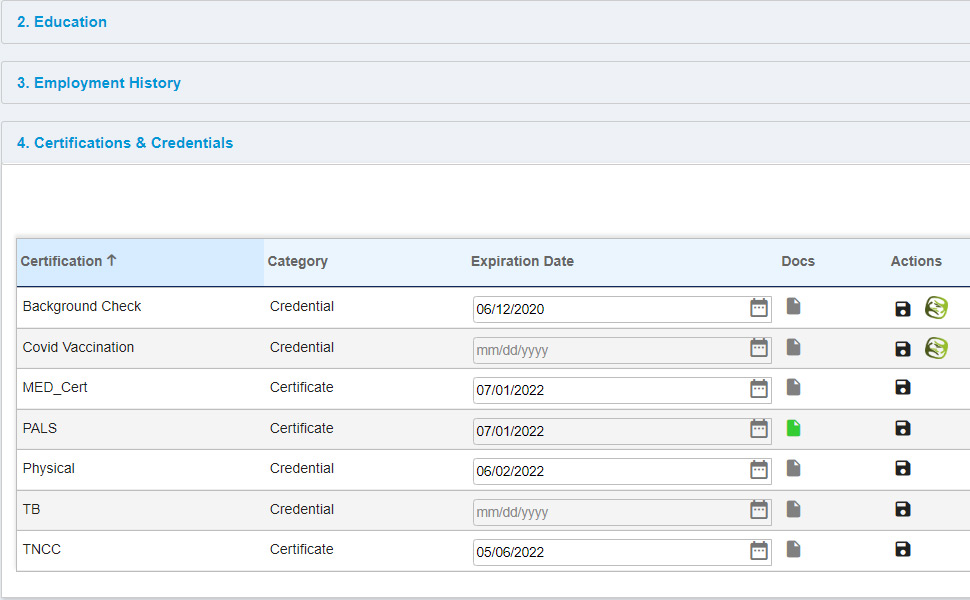
Task: Open document icon for Physical
Action: coord(794,468)
